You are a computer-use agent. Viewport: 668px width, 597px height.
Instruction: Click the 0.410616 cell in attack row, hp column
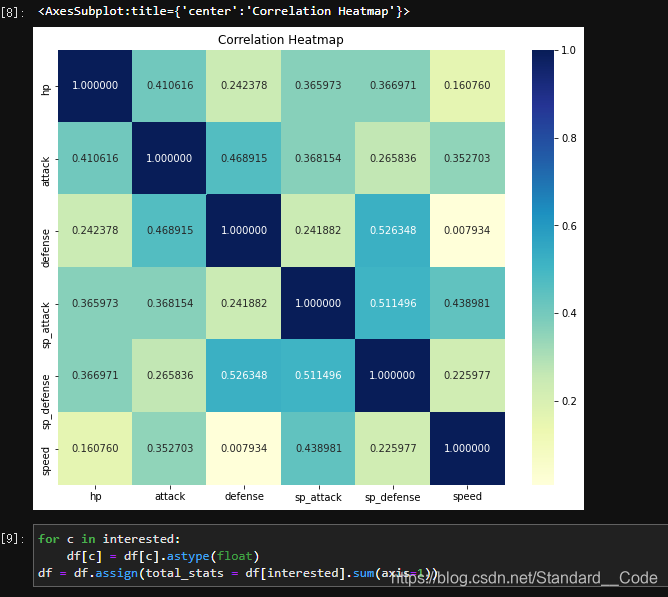tap(95, 158)
